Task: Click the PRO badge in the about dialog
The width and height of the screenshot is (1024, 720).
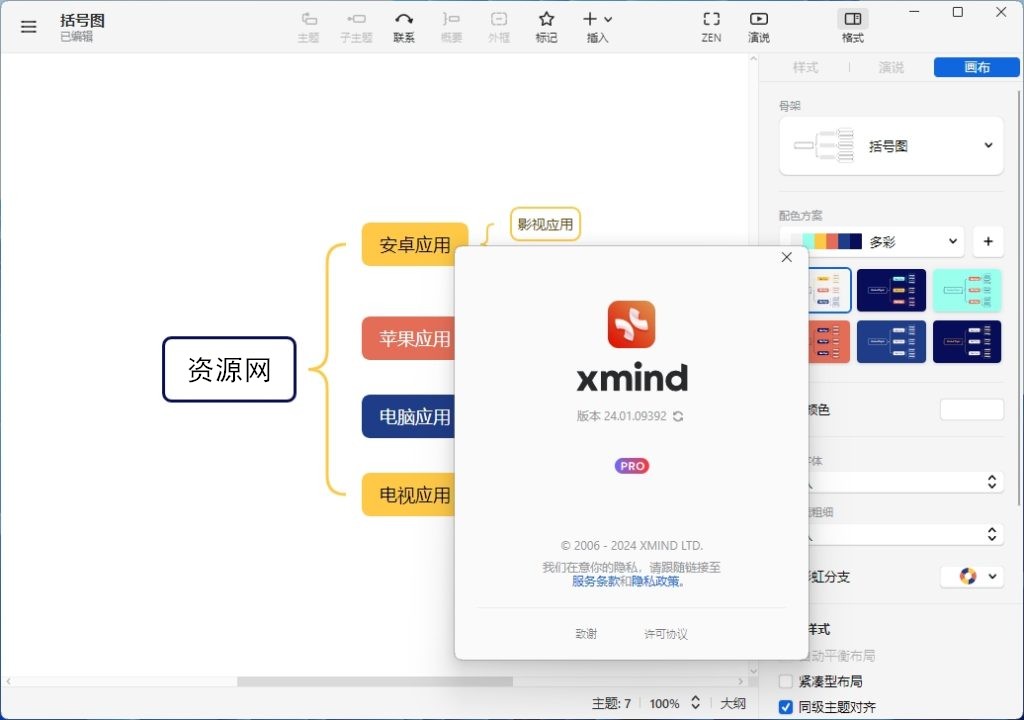Action: [x=631, y=466]
